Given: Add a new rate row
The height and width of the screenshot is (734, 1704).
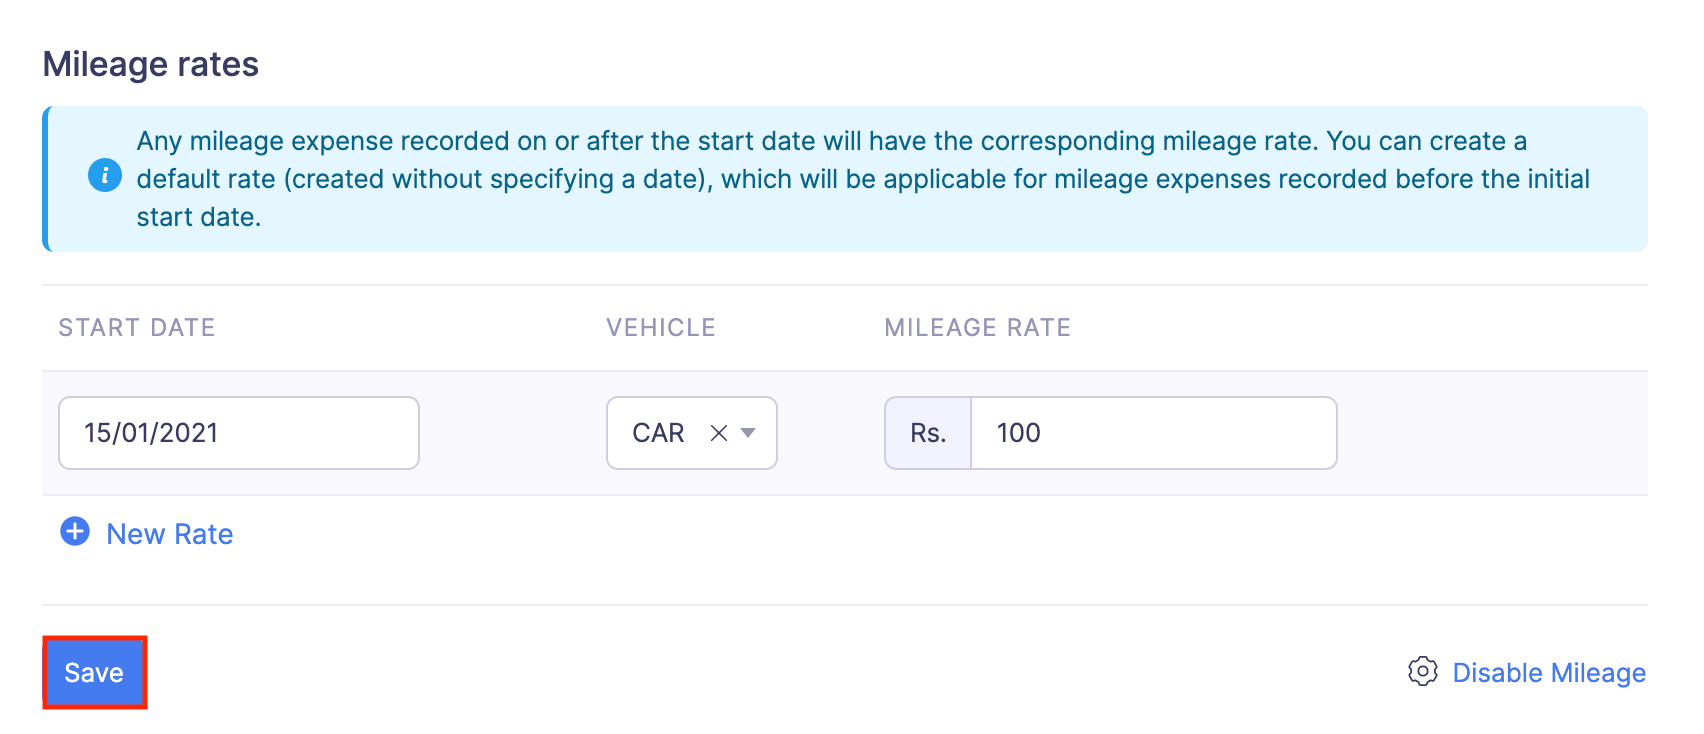Looking at the screenshot, I should pos(146,533).
